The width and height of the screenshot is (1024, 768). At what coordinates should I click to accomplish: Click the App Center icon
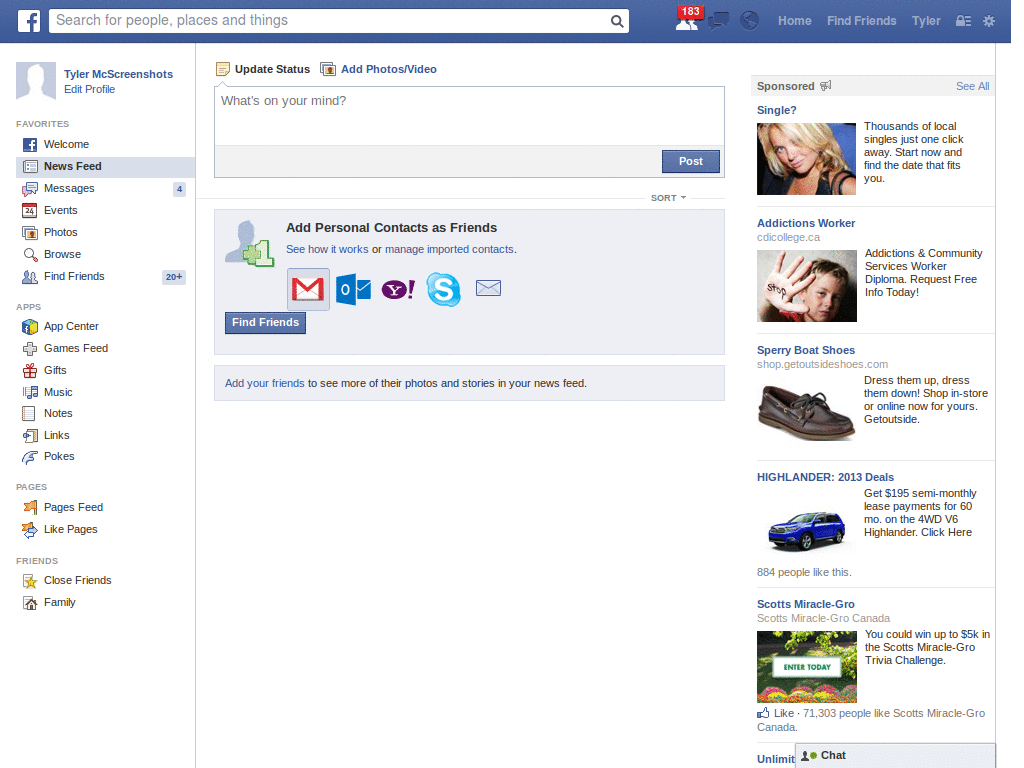[x=29, y=326]
